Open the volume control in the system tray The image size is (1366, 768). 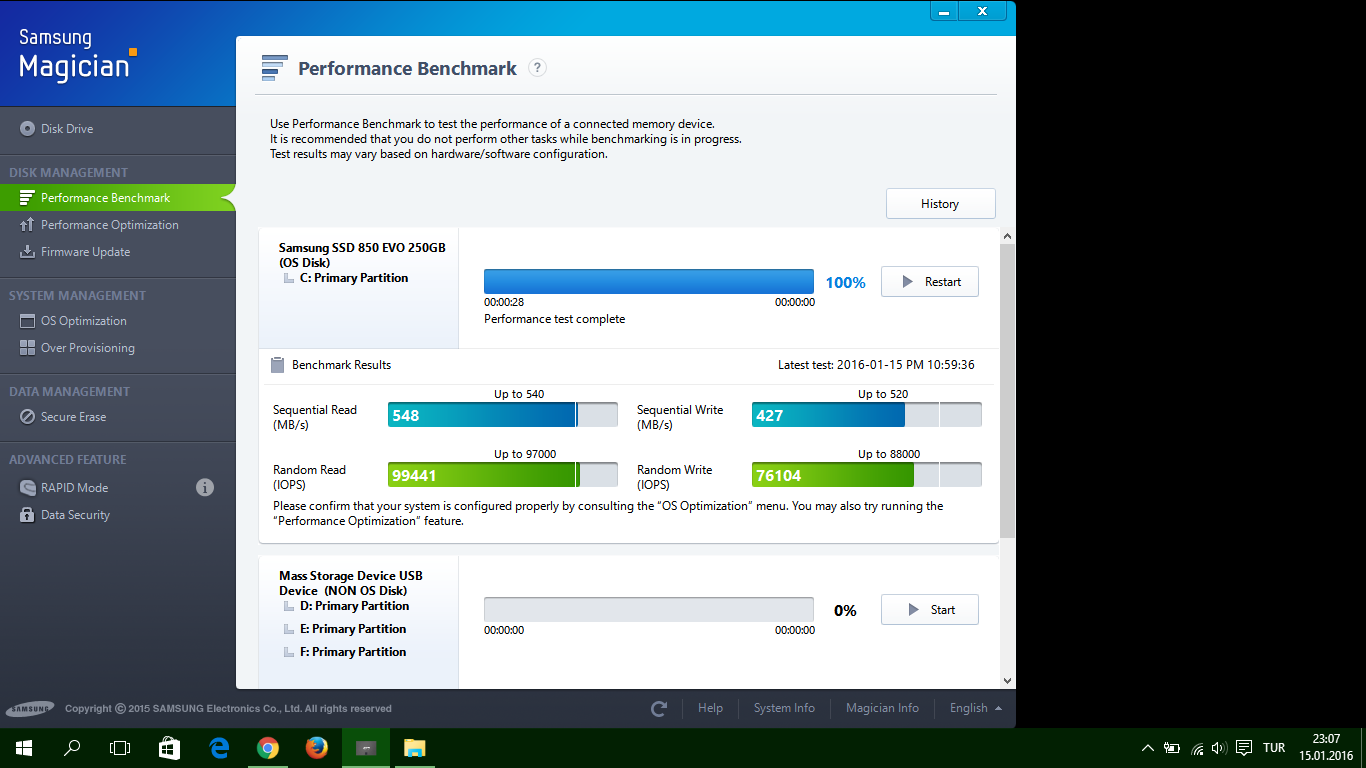pyautogui.click(x=1219, y=748)
